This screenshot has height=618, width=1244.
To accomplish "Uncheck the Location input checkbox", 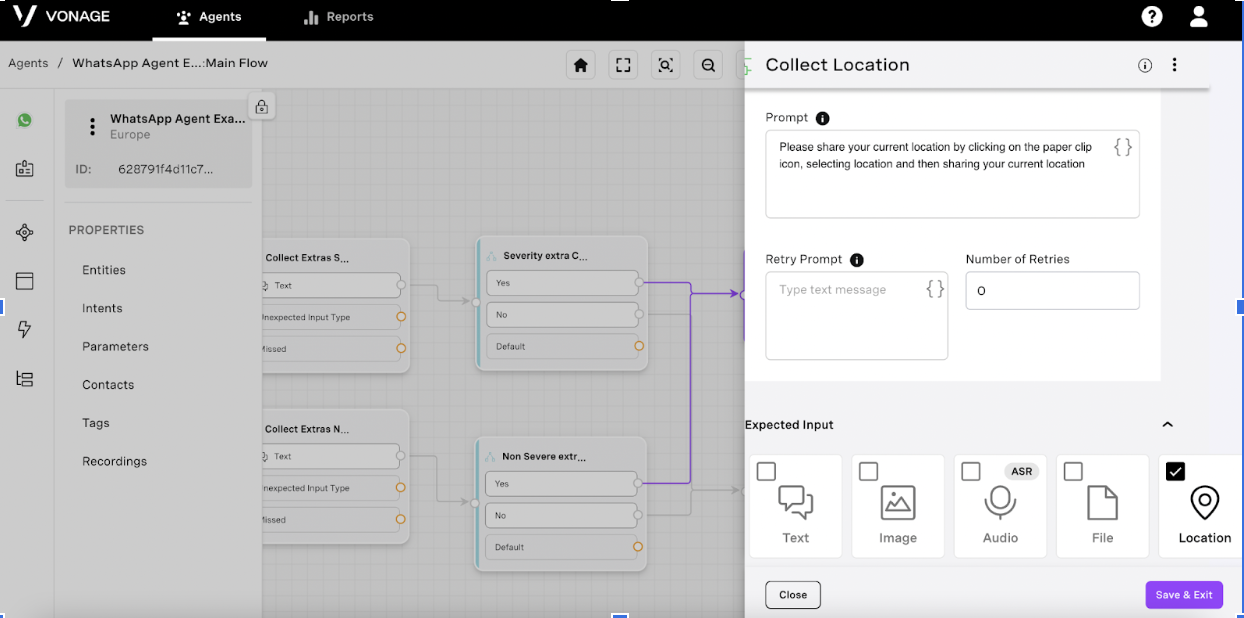I will click(x=1176, y=471).
